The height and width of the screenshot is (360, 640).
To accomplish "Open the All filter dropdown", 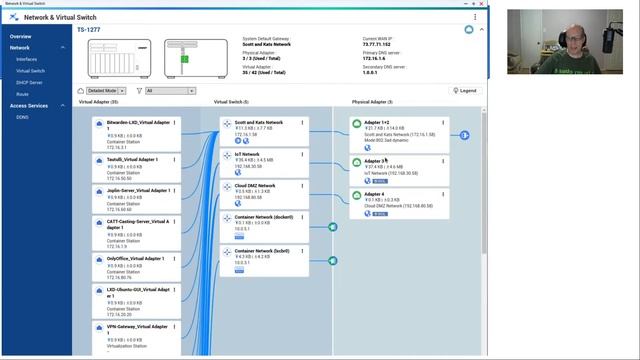I will tap(171, 91).
